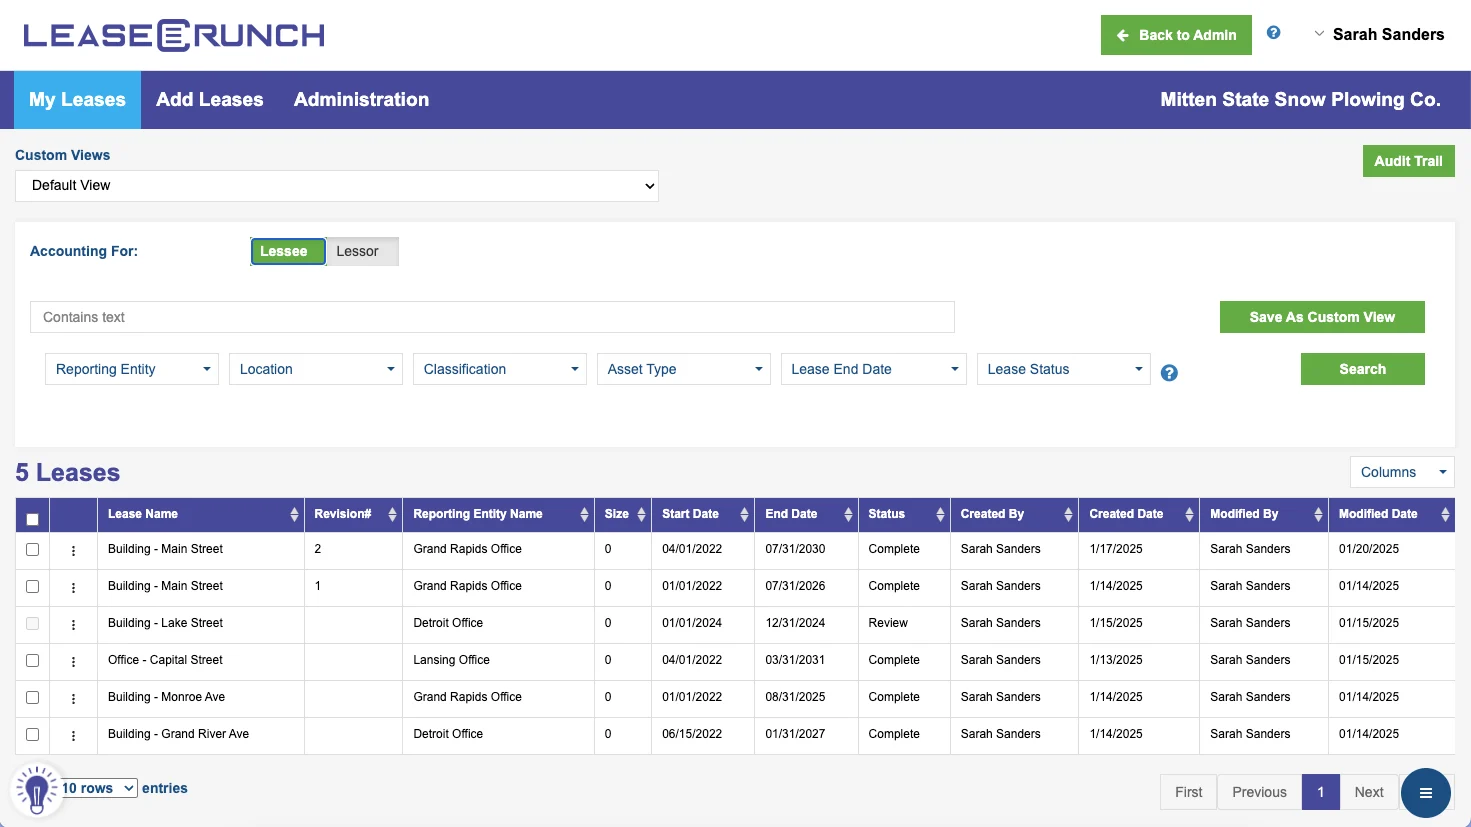The width and height of the screenshot is (1471, 827).
Task: Open the Sarah Sanders user menu
Action: (x=1379, y=34)
